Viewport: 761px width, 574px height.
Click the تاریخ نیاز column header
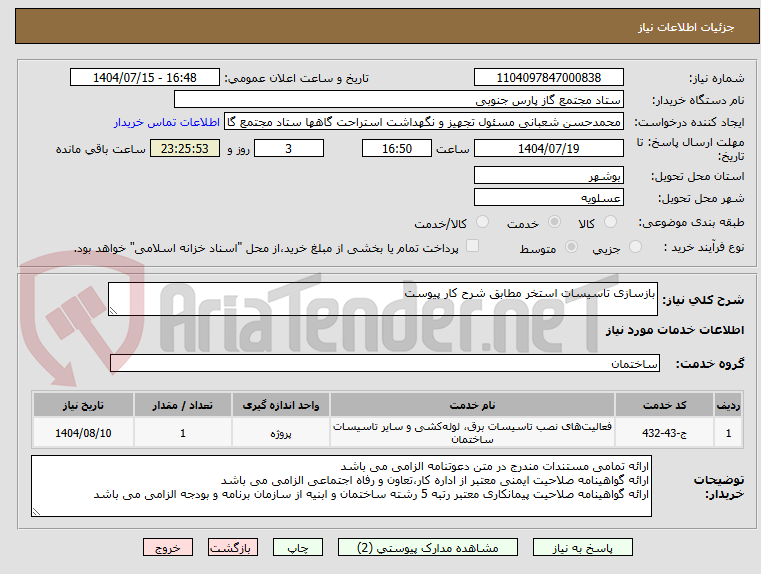[x=83, y=405]
